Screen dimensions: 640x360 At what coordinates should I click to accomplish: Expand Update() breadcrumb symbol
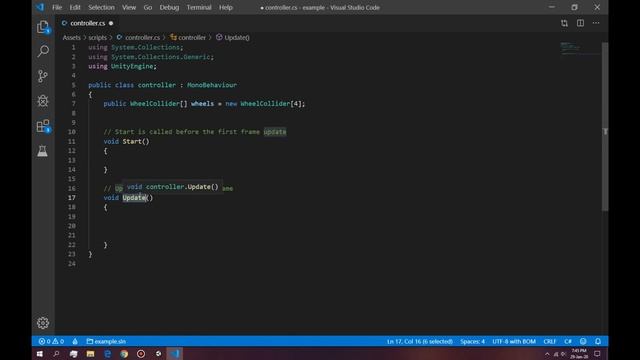pos(233,38)
